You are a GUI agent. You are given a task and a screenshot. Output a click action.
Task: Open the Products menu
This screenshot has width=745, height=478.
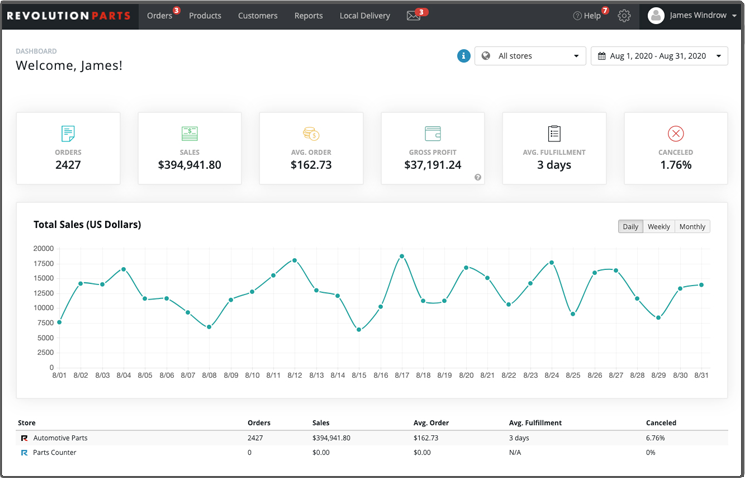tap(205, 16)
